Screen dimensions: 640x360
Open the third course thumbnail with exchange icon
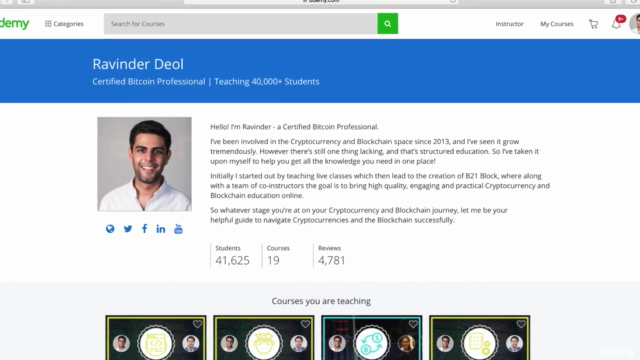[x=371, y=338]
